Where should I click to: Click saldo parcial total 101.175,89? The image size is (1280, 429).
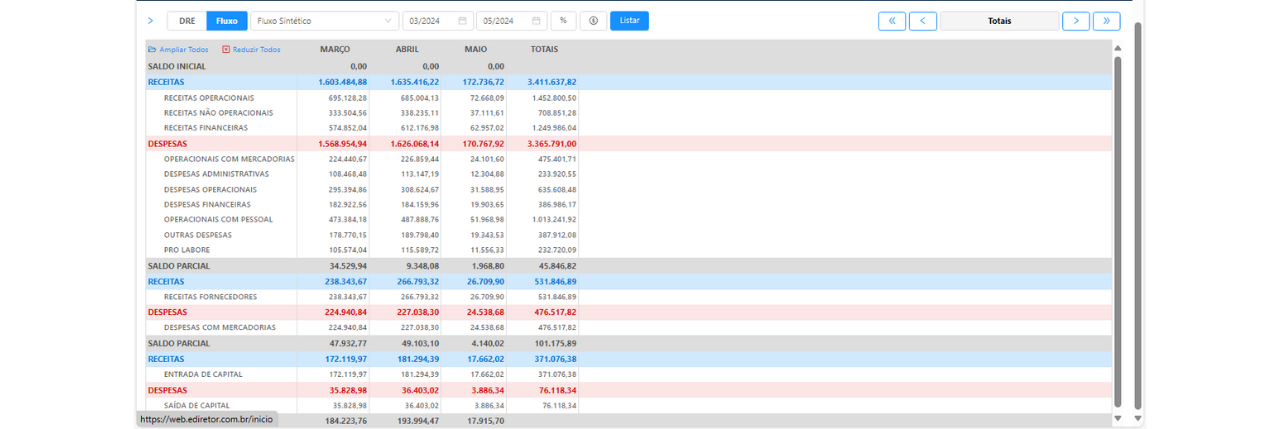click(x=557, y=343)
